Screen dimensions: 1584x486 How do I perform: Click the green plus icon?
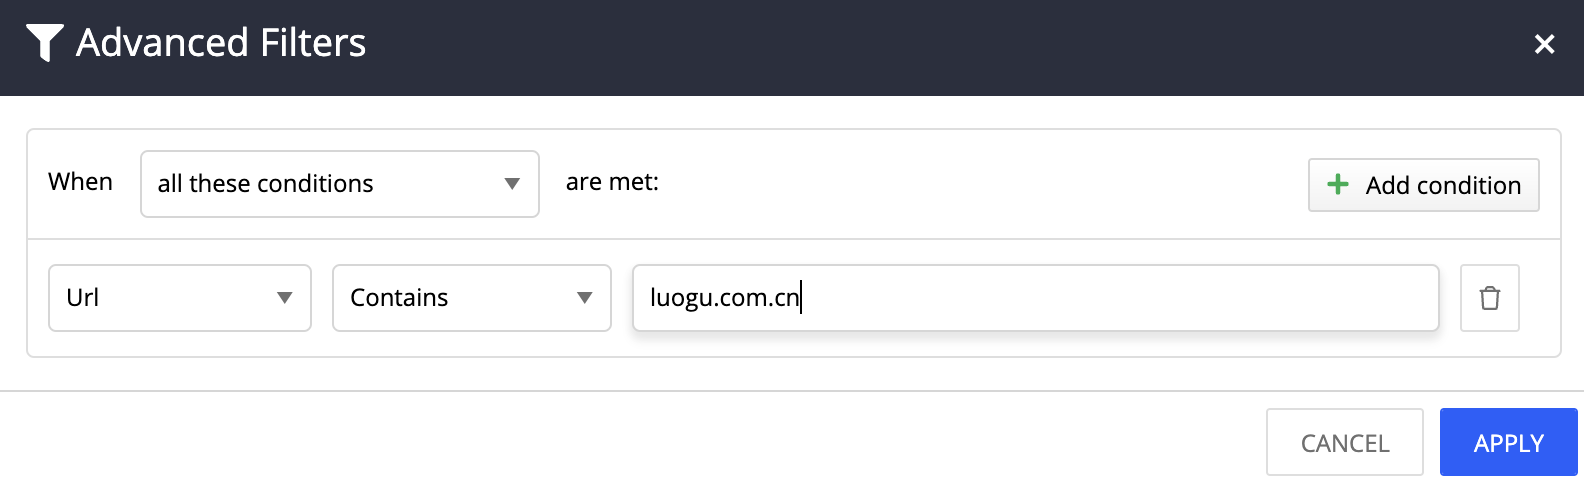(1337, 184)
